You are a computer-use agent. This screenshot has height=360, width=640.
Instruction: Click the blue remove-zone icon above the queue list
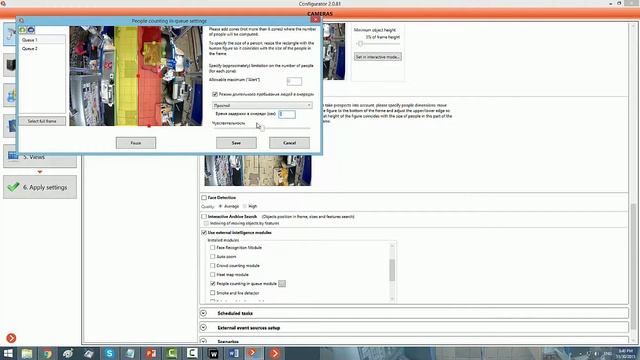31,30
